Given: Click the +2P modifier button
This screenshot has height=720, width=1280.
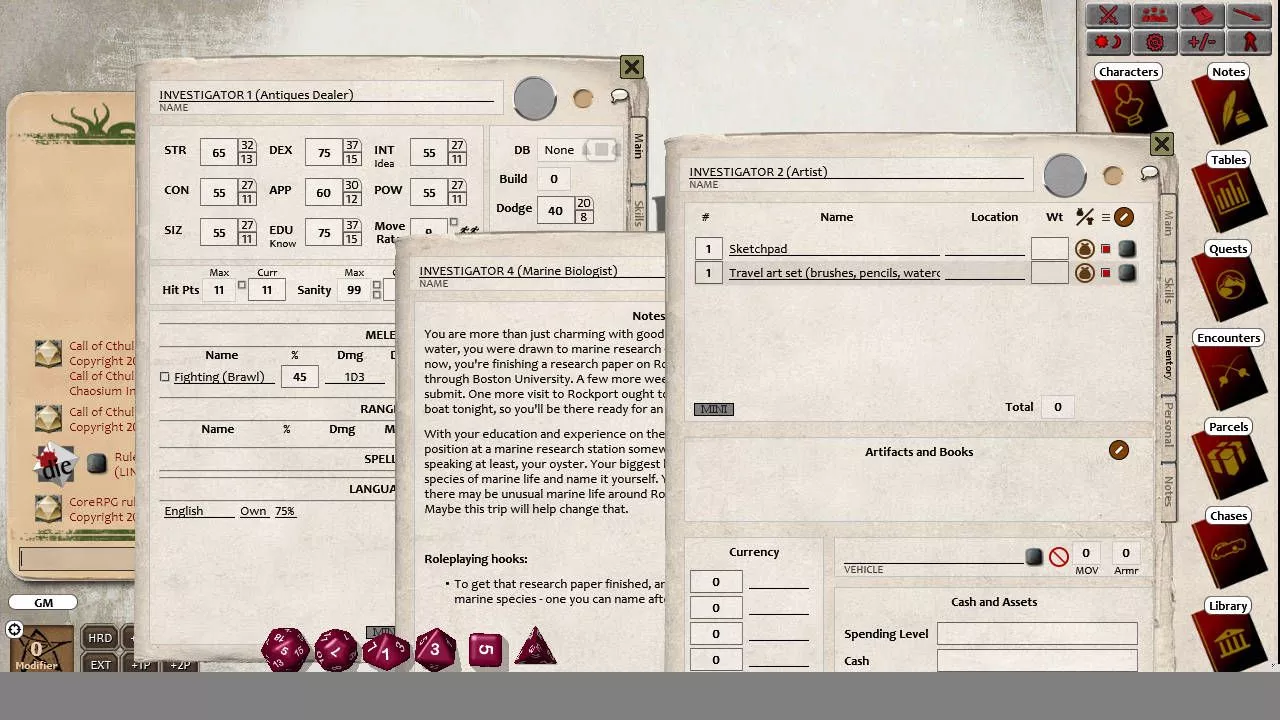Looking at the screenshot, I should pos(180,664).
